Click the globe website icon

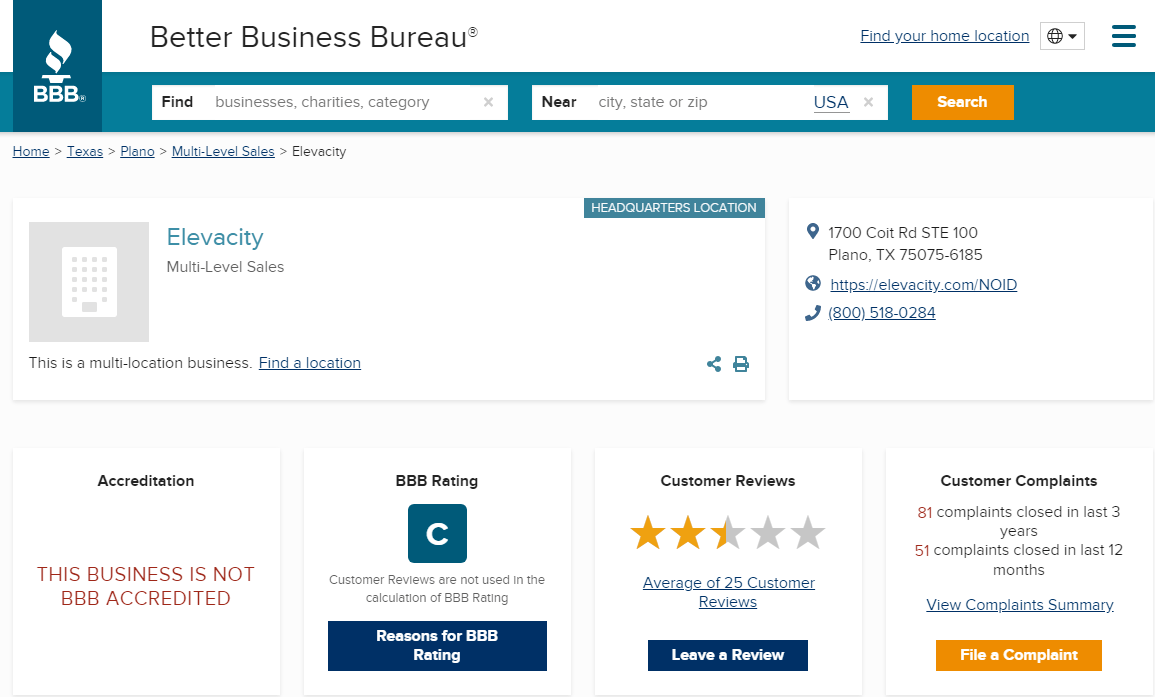tap(812, 284)
